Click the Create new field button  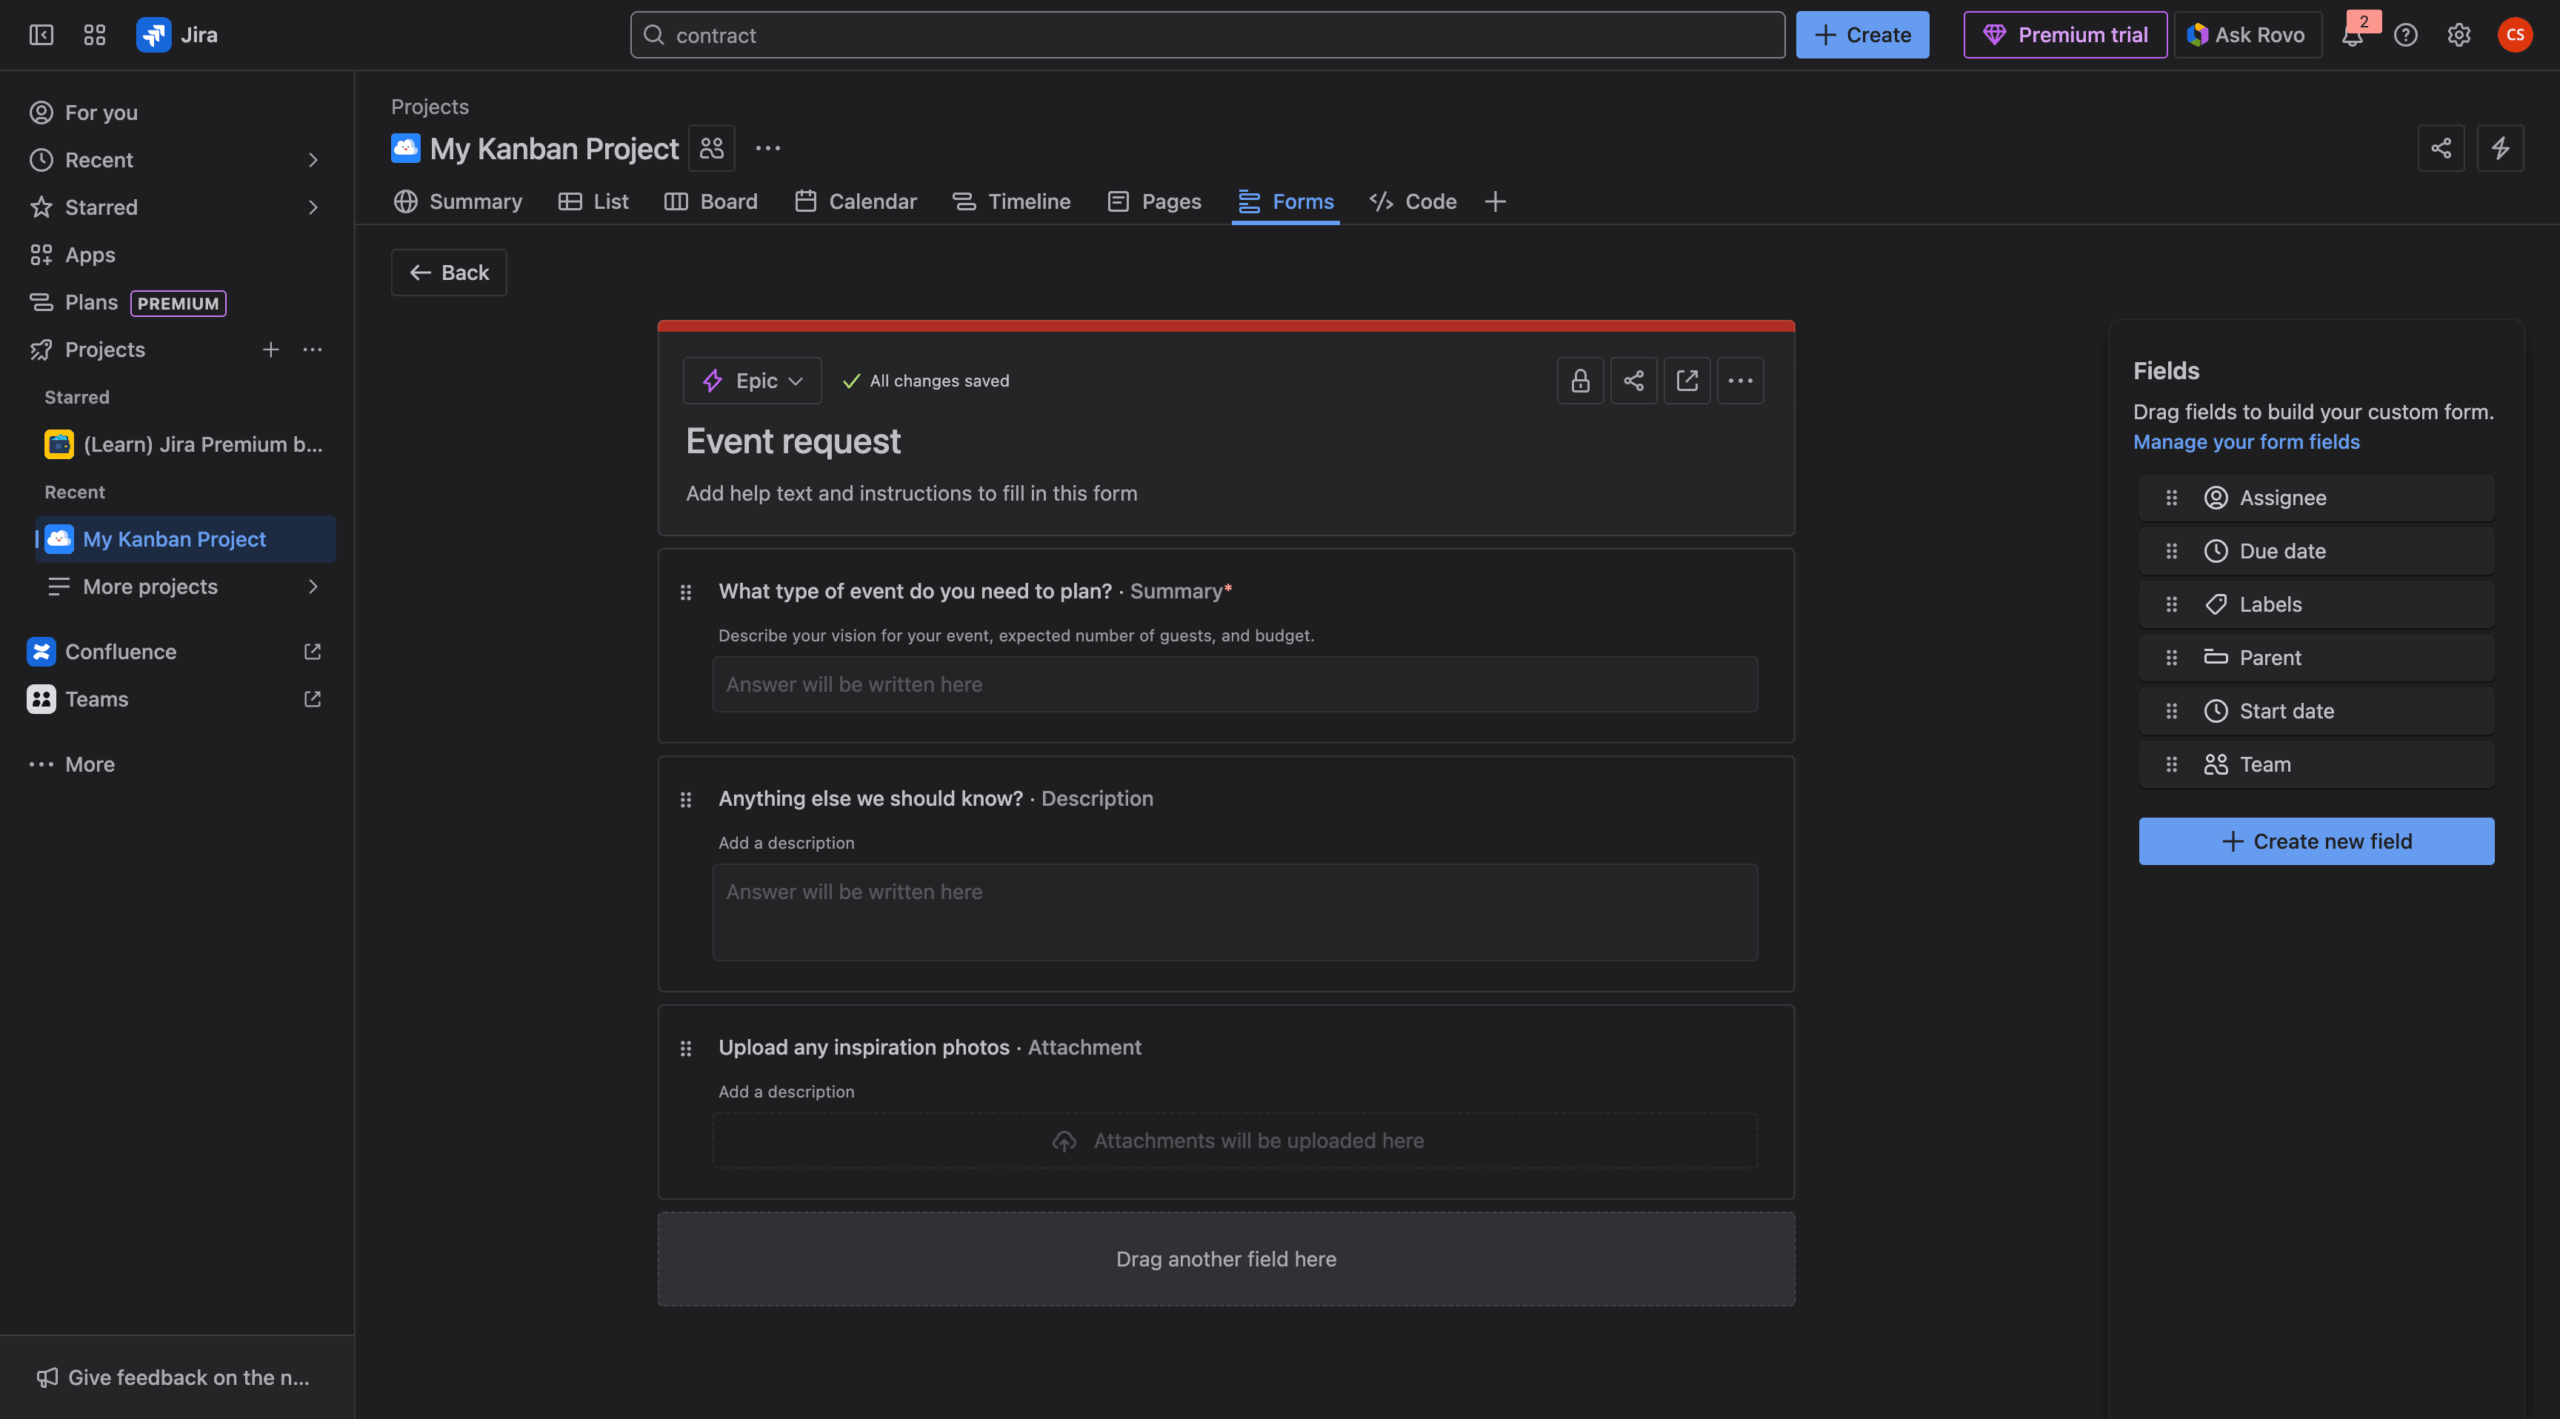[x=2315, y=841]
